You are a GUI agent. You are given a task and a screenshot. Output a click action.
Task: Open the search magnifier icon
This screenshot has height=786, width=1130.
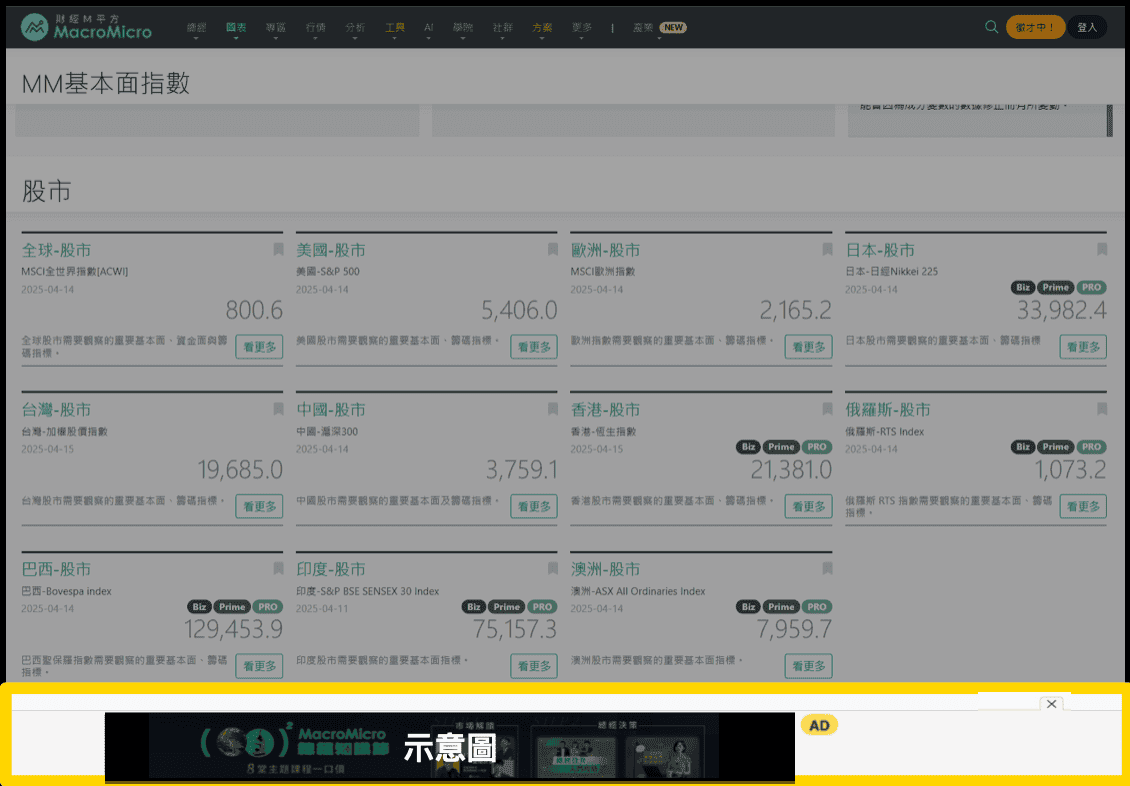coord(992,27)
